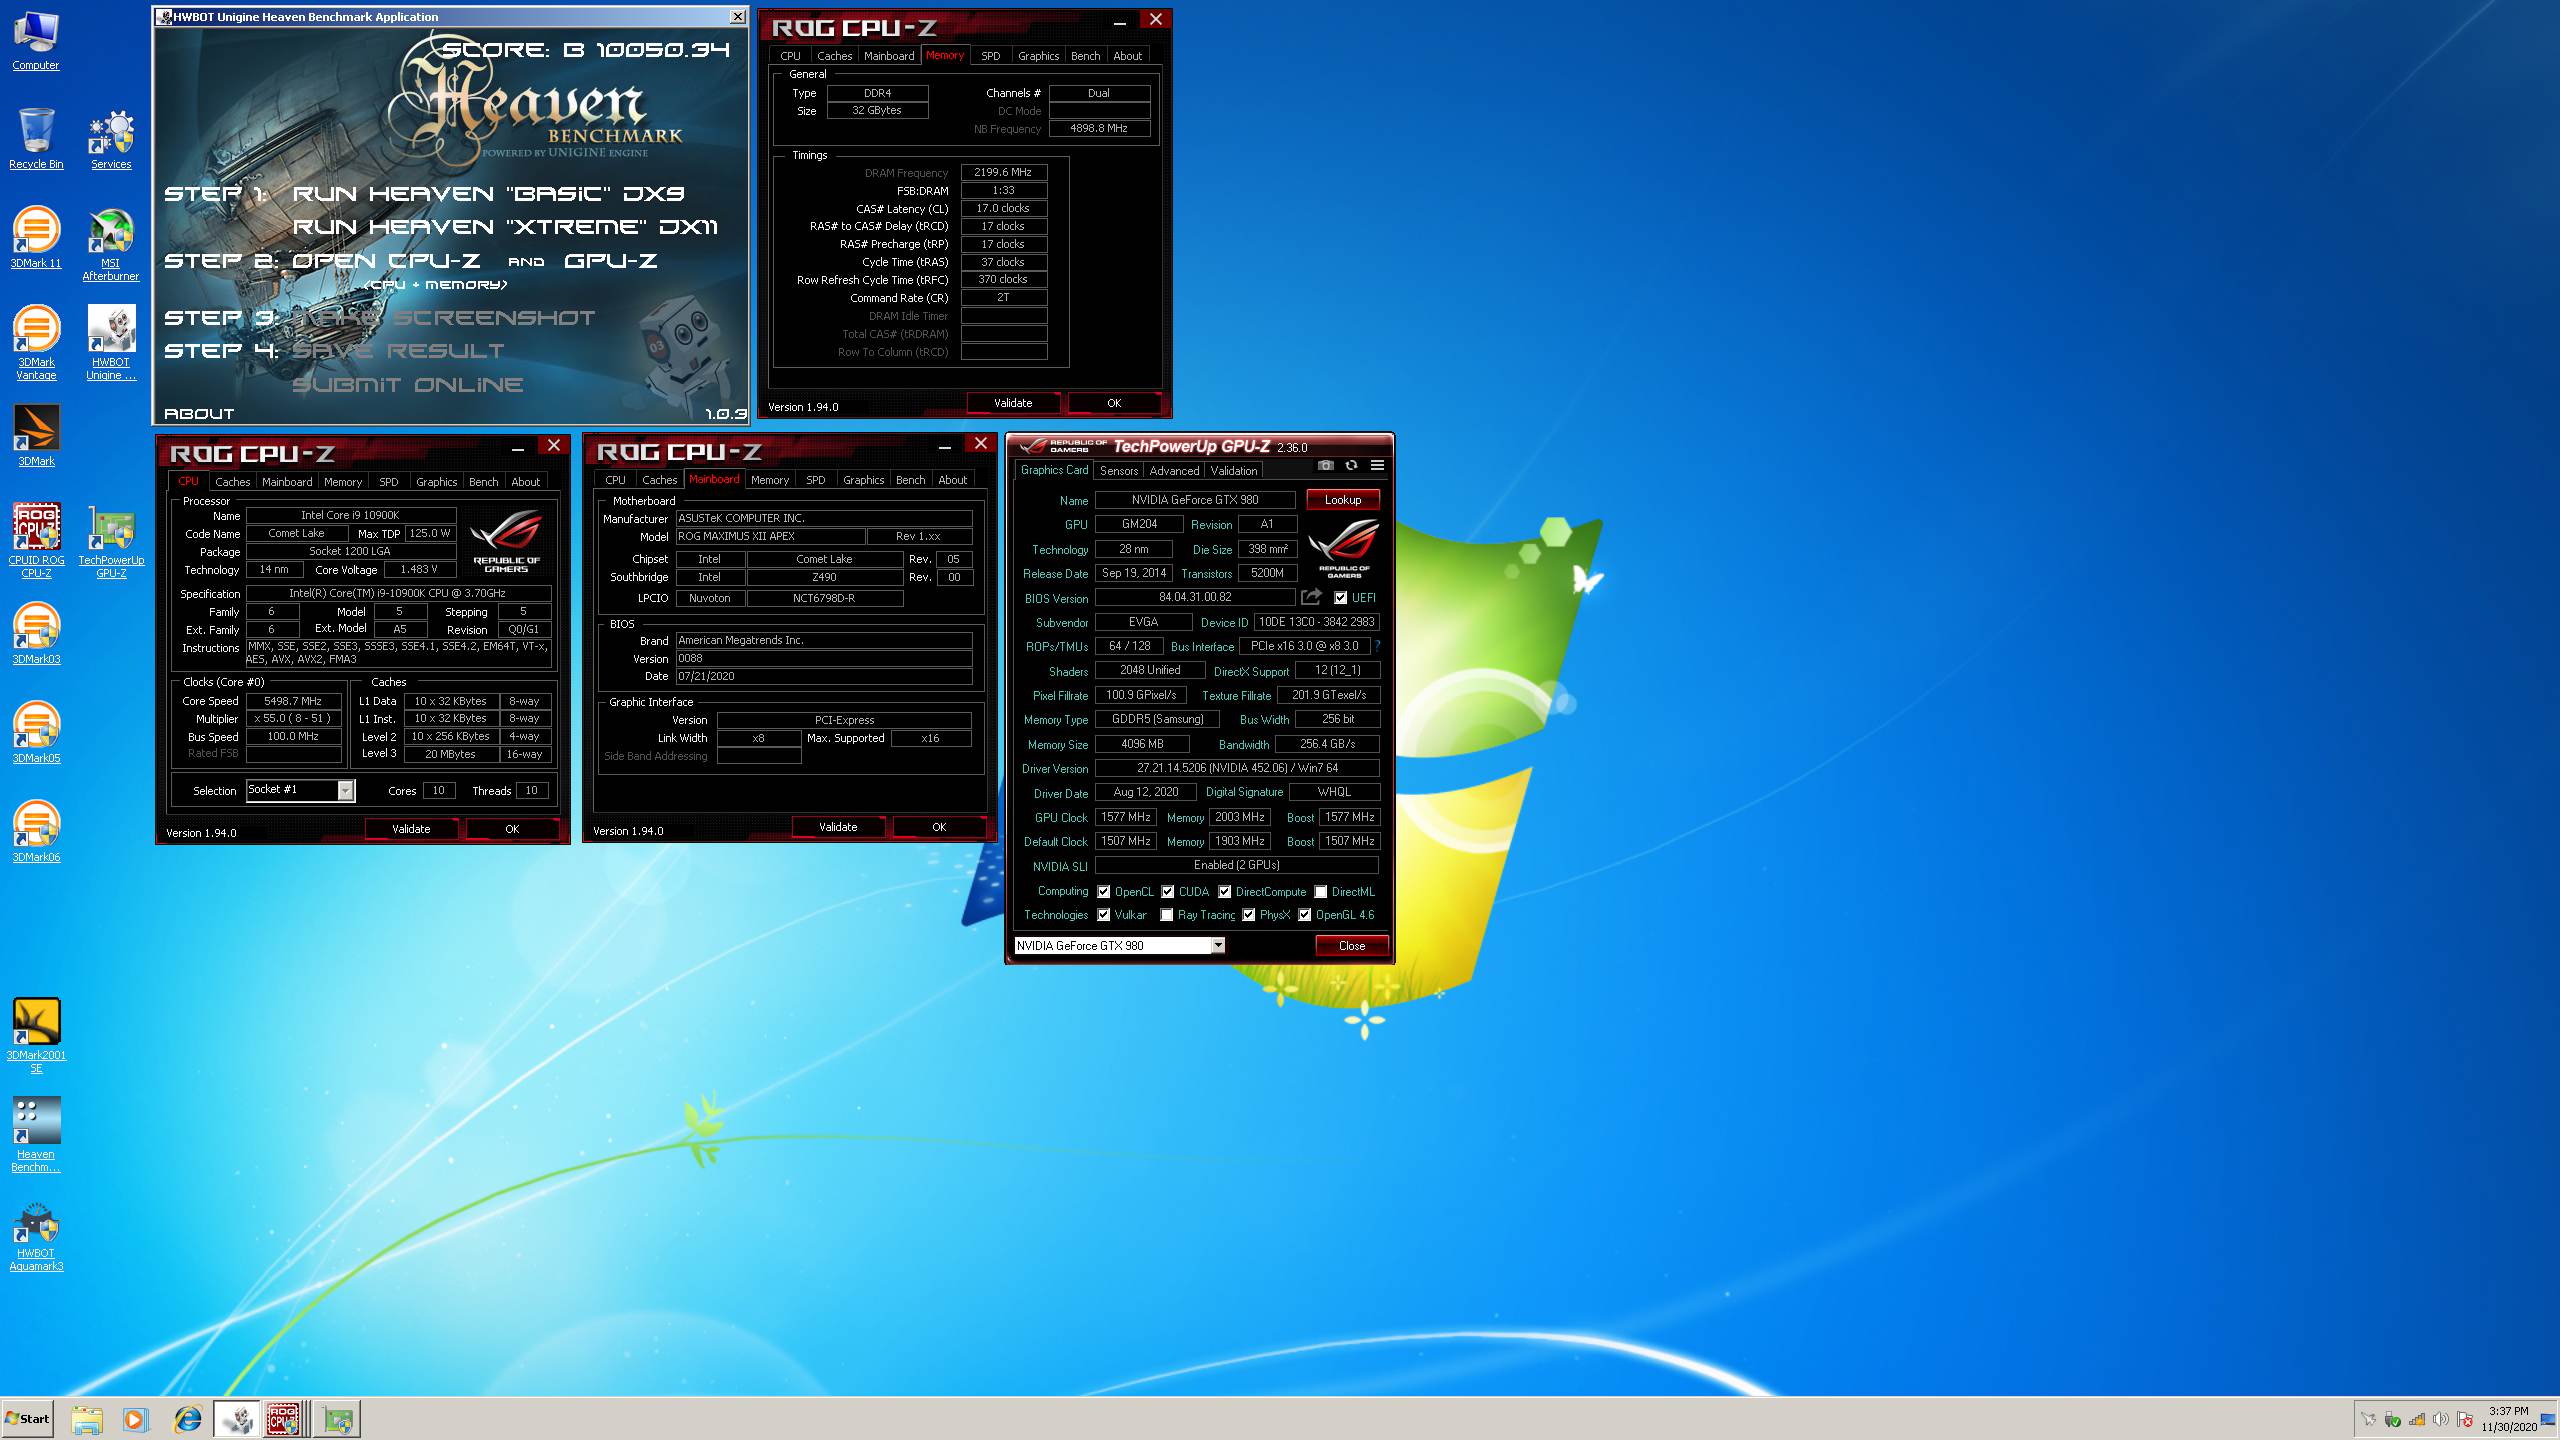Open the 3DMark05 desktop shortcut

coord(36,732)
